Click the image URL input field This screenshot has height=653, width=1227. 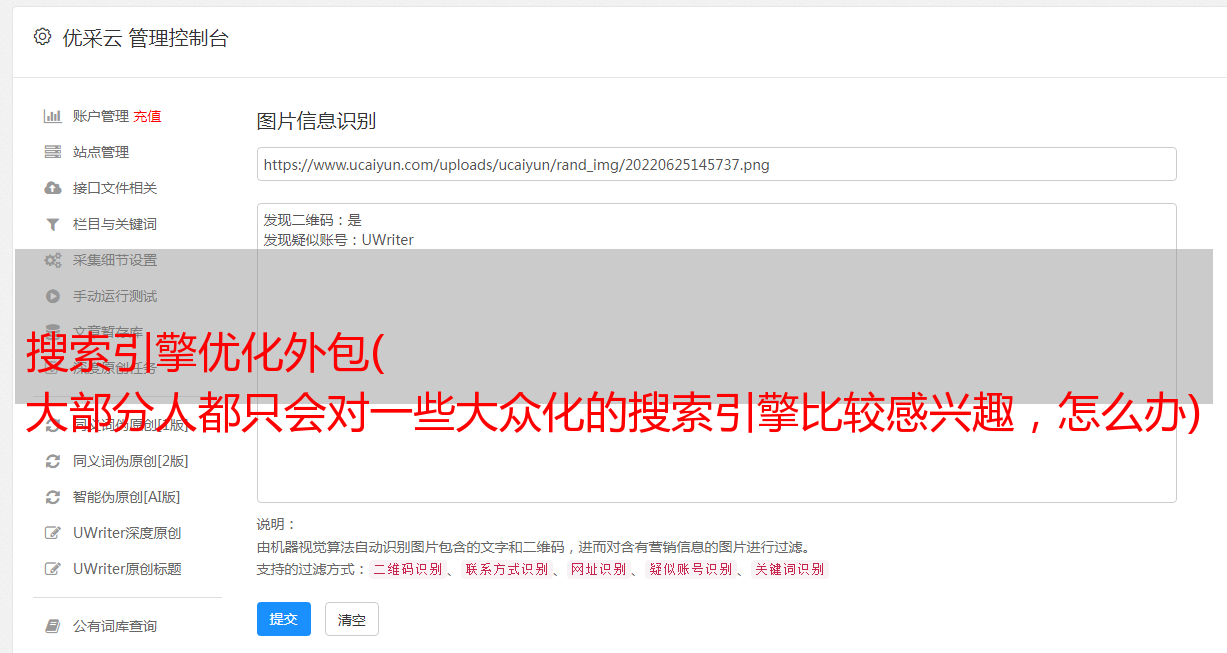716,164
